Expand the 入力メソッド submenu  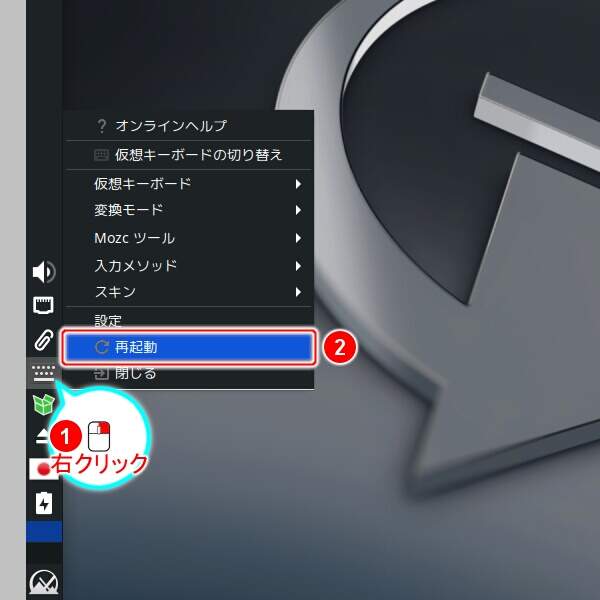(x=189, y=266)
